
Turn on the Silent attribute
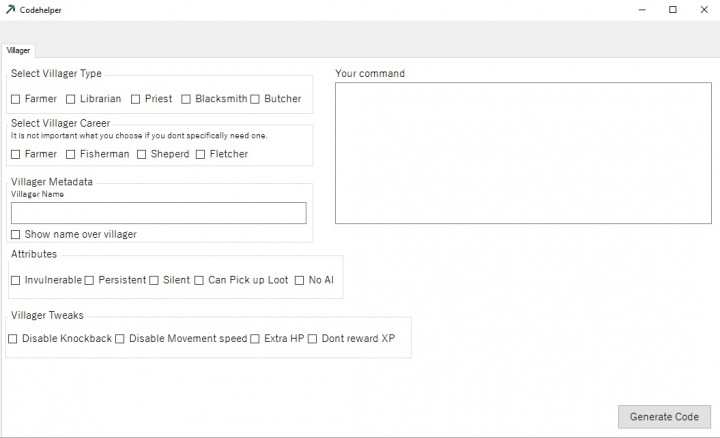[x=154, y=280]
